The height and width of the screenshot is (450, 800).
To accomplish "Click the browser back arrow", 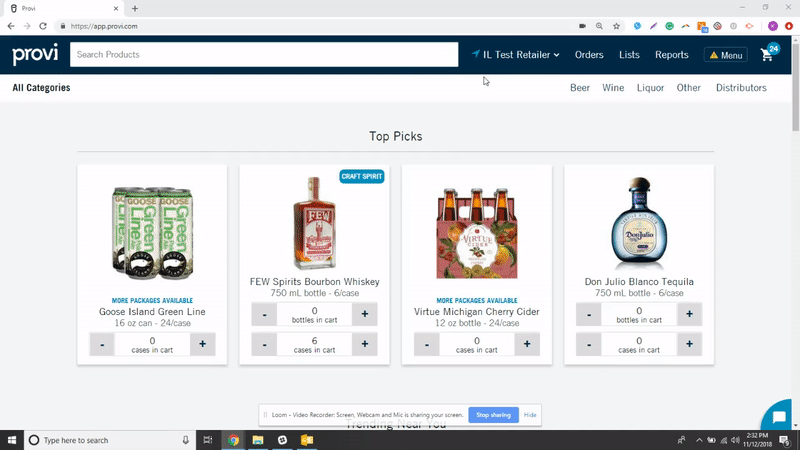I will [11, 26].
